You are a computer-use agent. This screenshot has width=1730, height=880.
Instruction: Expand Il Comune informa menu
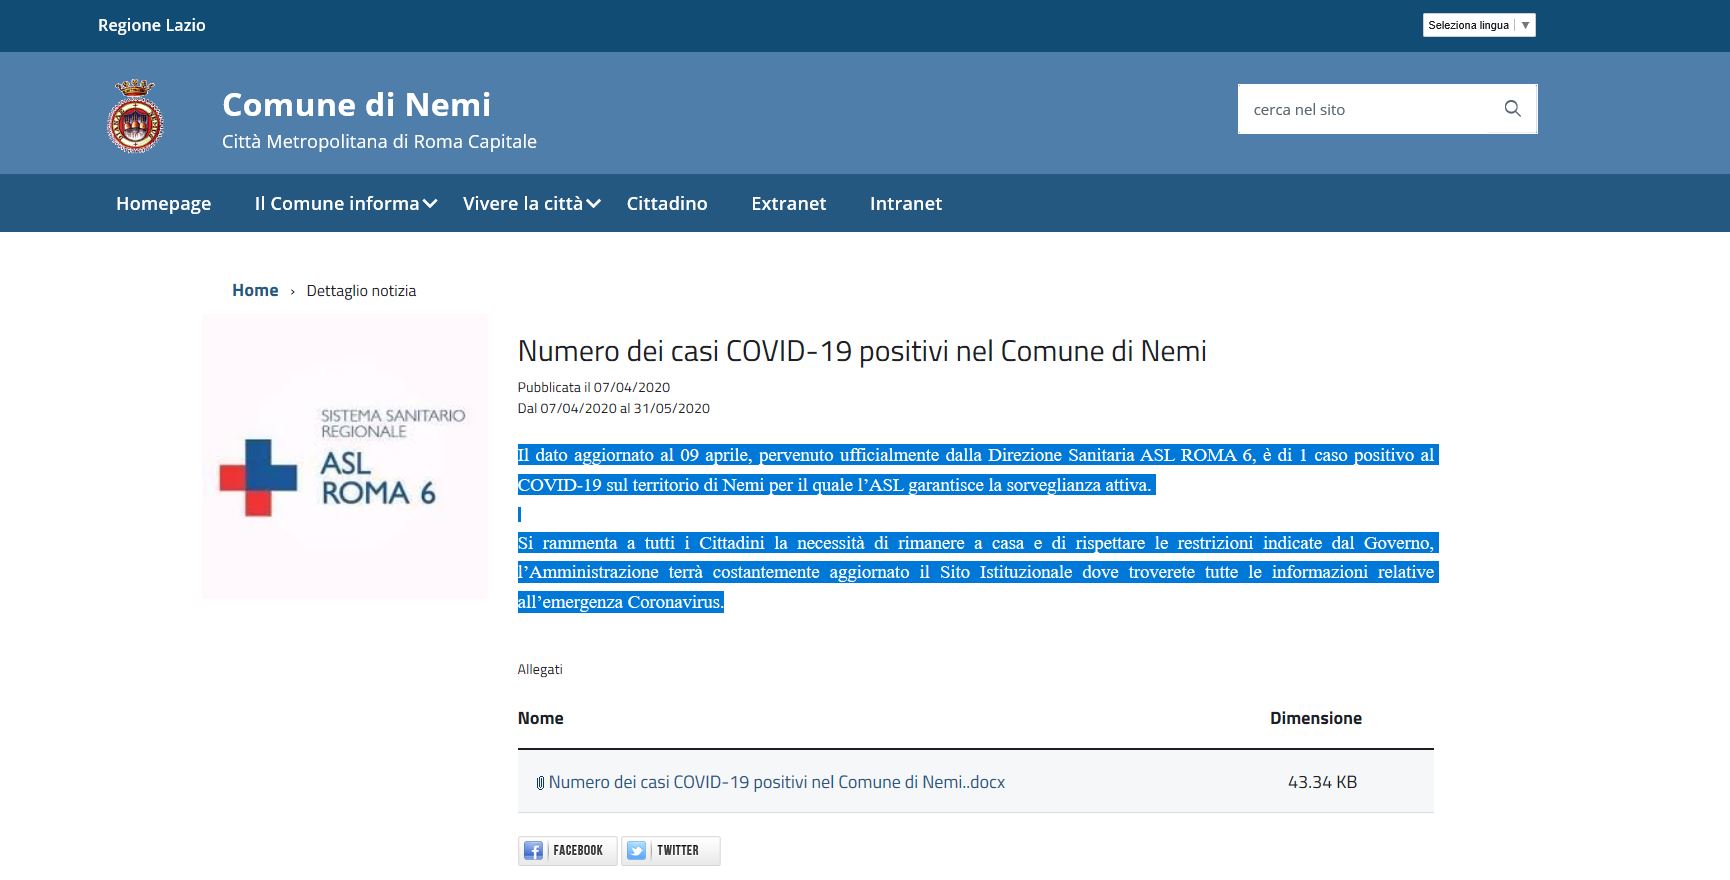[x=346, y=203]
